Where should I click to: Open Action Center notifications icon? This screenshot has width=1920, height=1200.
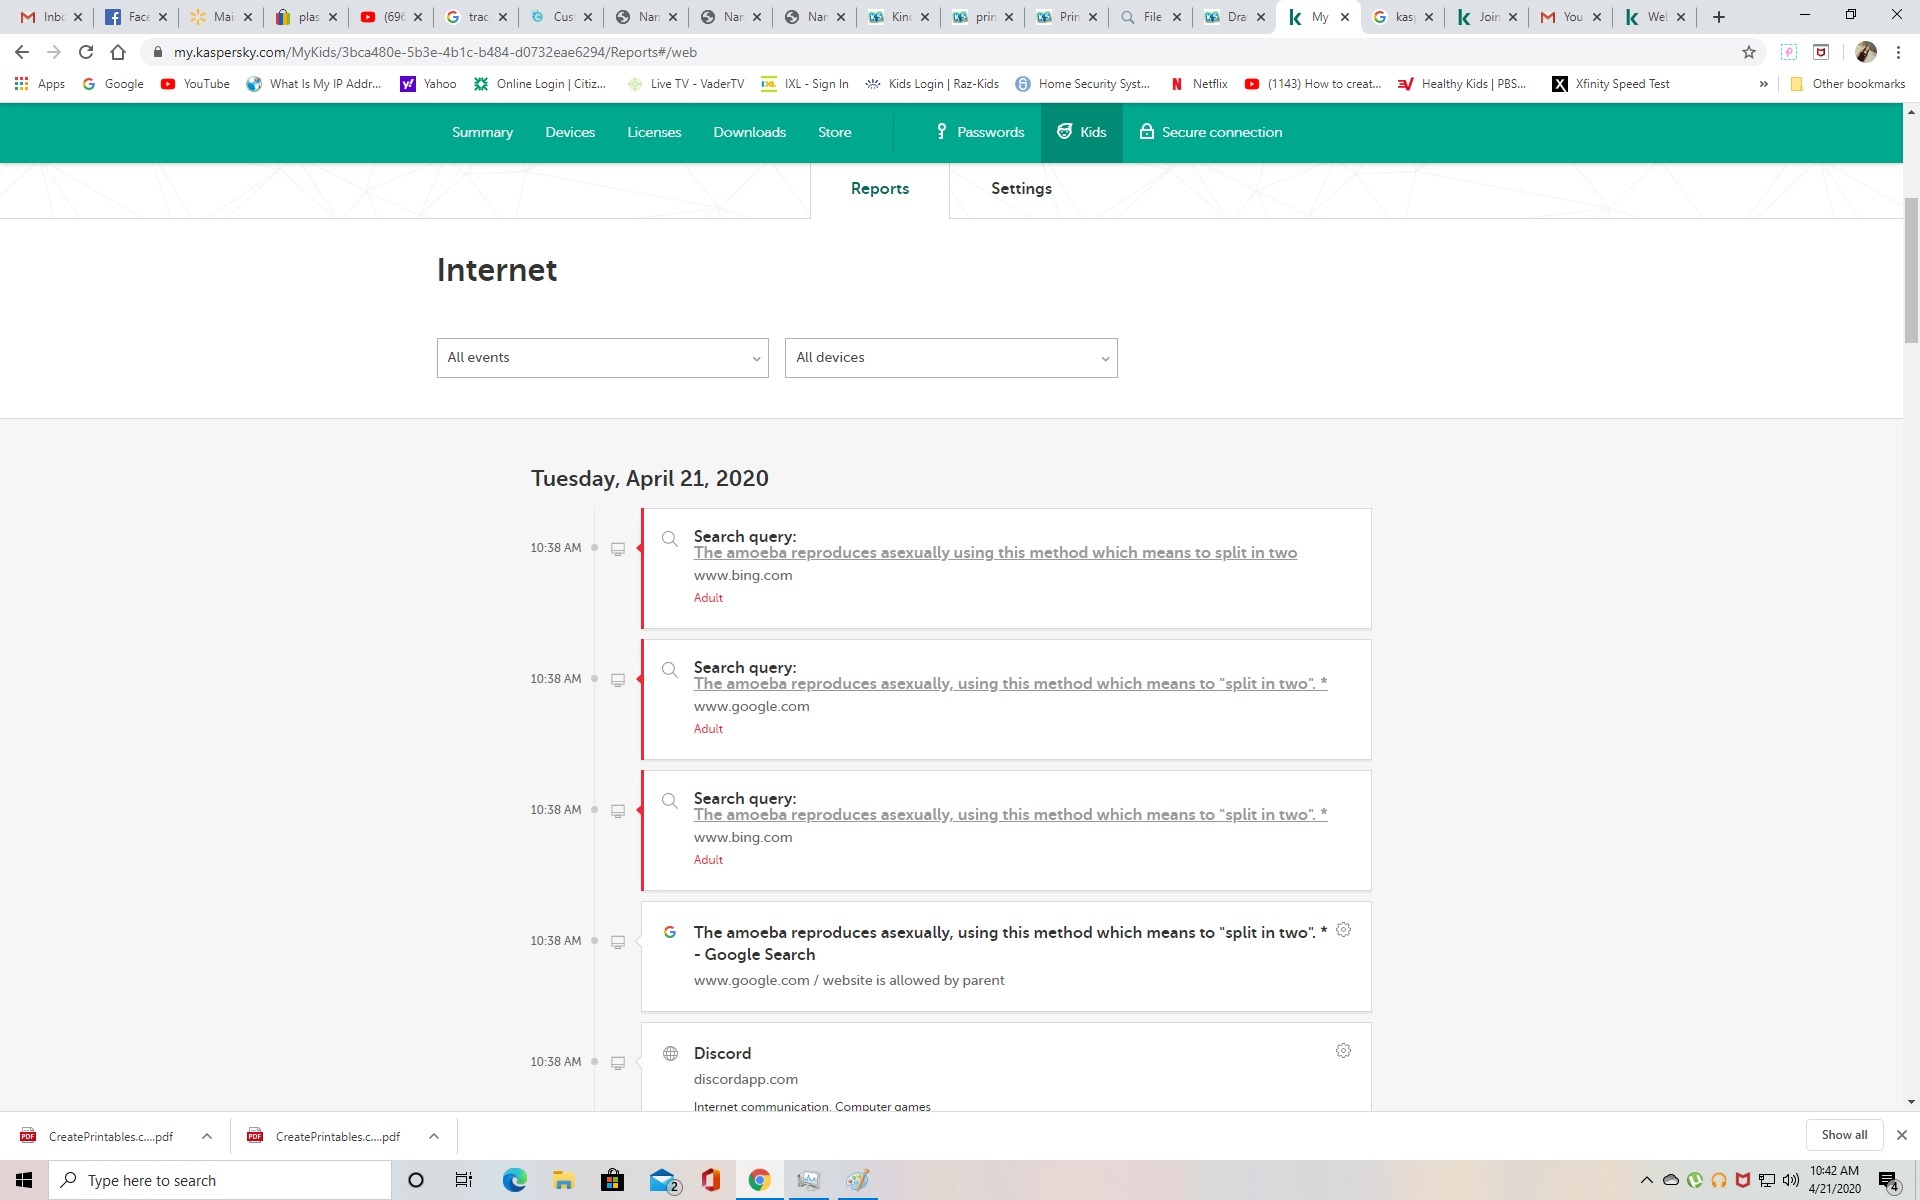(1888, 1181)
